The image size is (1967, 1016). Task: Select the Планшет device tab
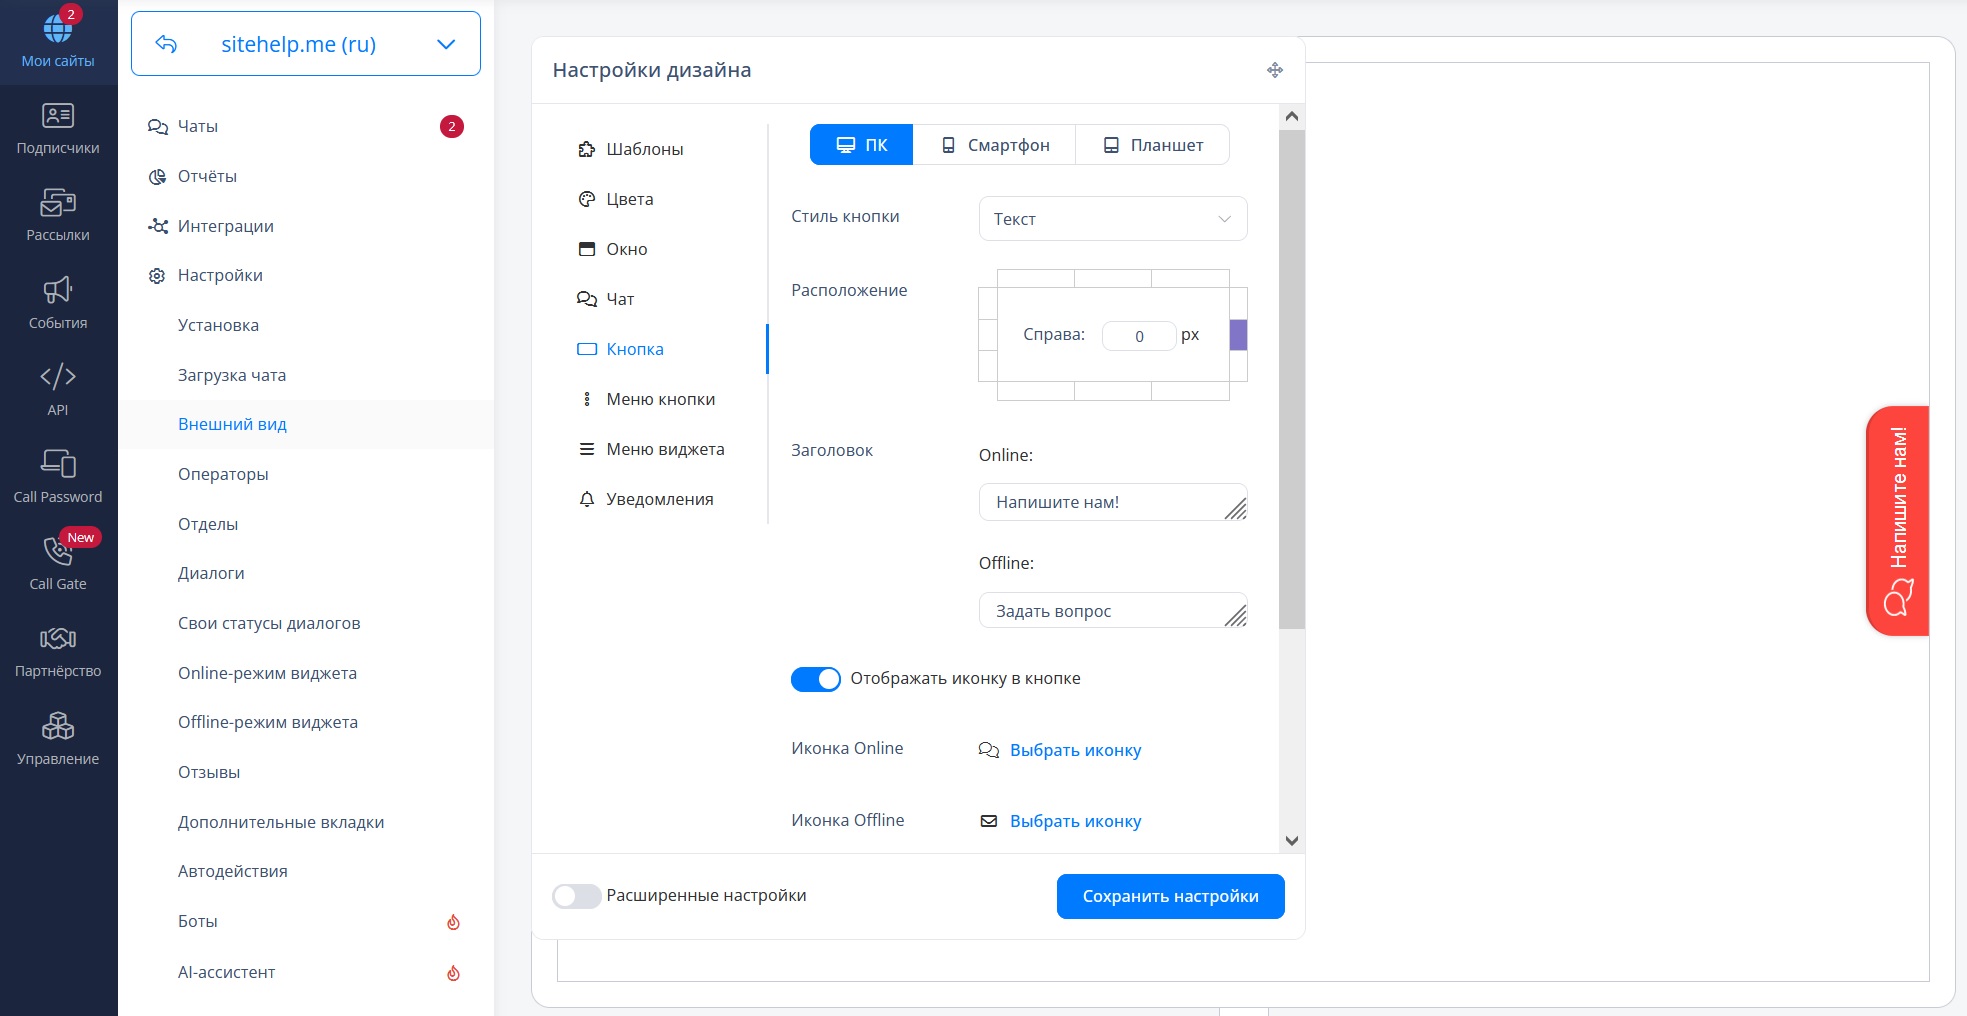(x=1153, y=145)
